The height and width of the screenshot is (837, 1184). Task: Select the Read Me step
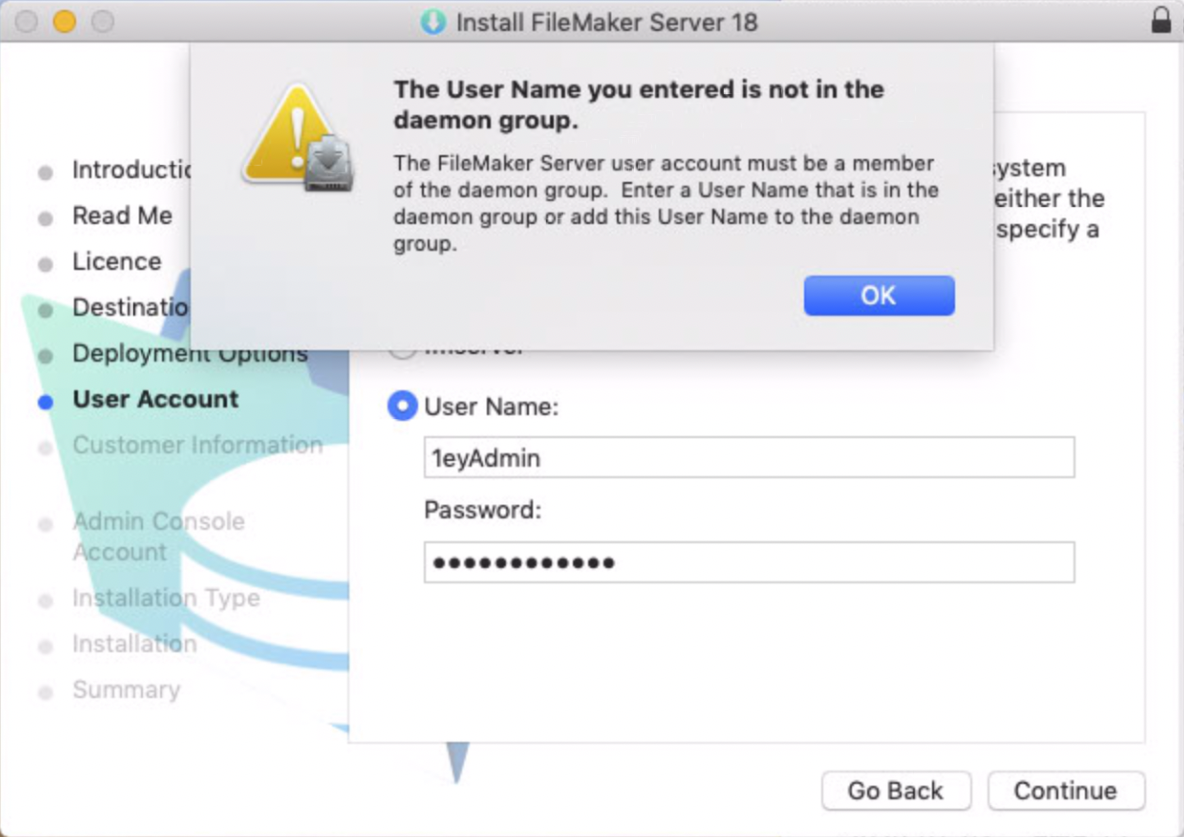tap(122, 216)
